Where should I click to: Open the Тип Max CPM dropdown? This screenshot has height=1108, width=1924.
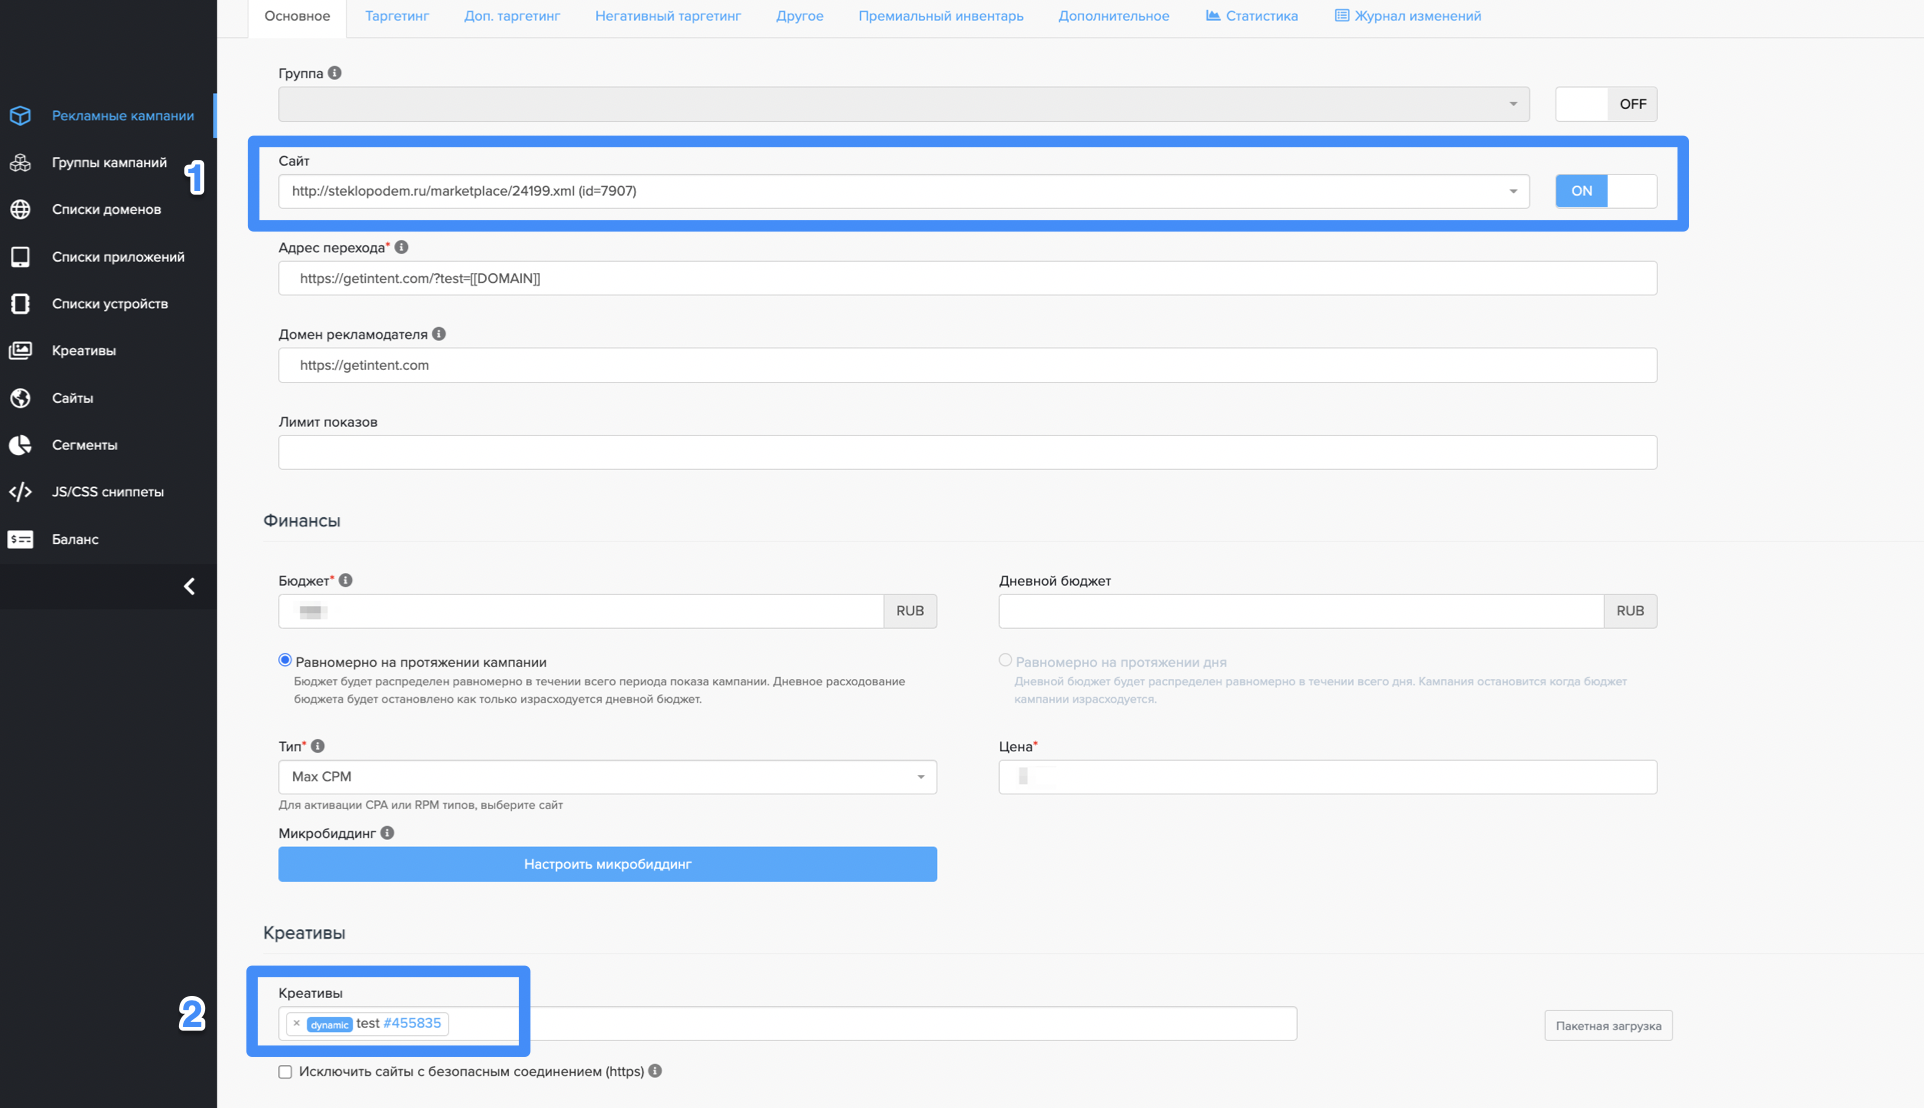click(x=920, y=777)
